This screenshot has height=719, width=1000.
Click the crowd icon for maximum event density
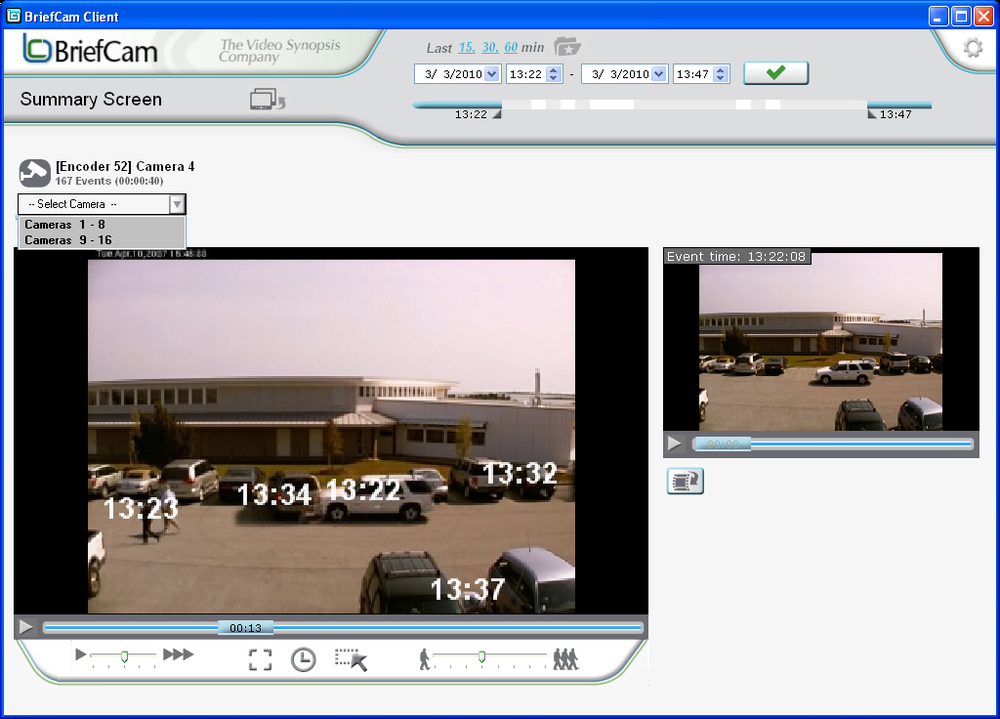click(565, 658)
